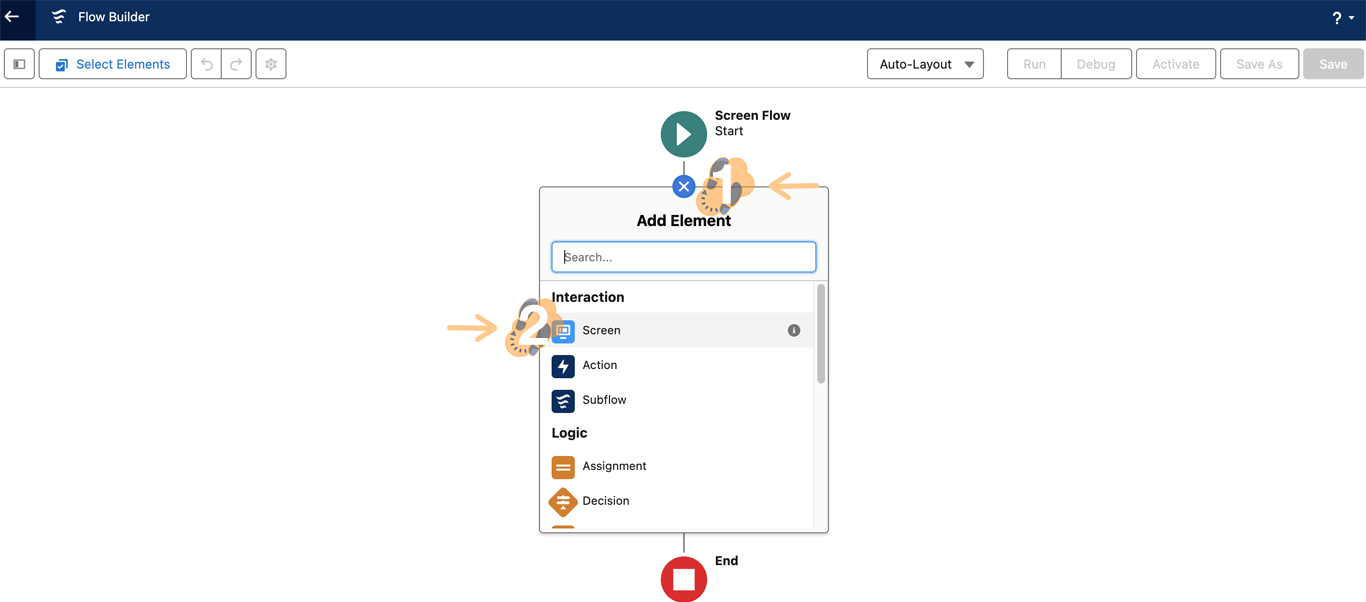Open the Auto-Layout dropdown
This screenshot has height=602, width=1366.
(925, 64)
